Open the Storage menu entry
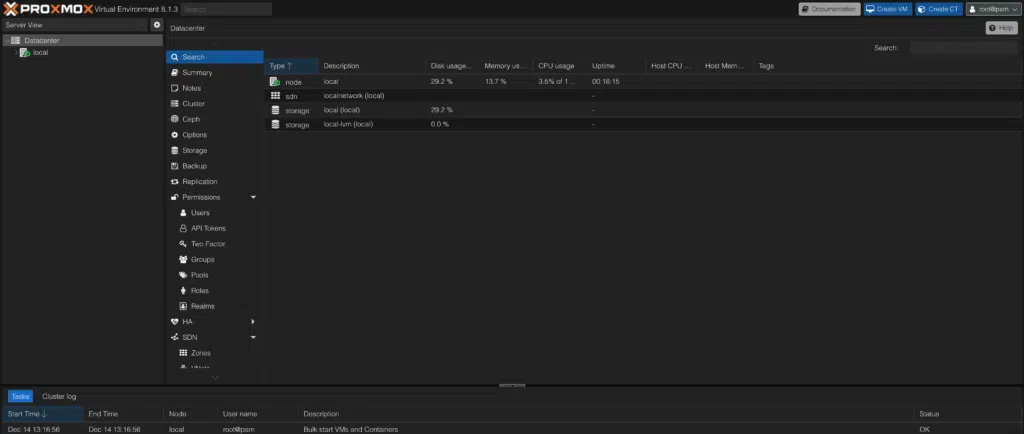This screenshot has height=434, width=1024. pyautogui.click(x=215, y=151)
